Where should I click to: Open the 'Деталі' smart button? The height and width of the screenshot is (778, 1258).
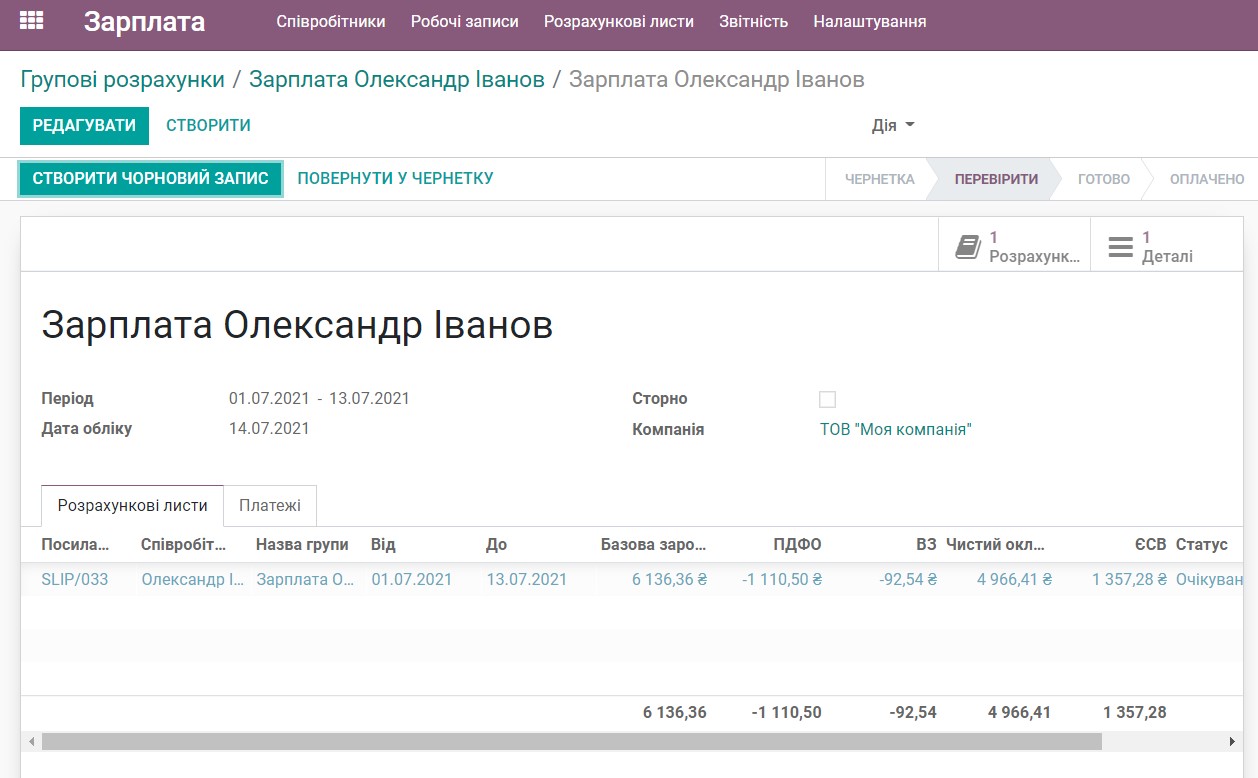(1166, 243)
